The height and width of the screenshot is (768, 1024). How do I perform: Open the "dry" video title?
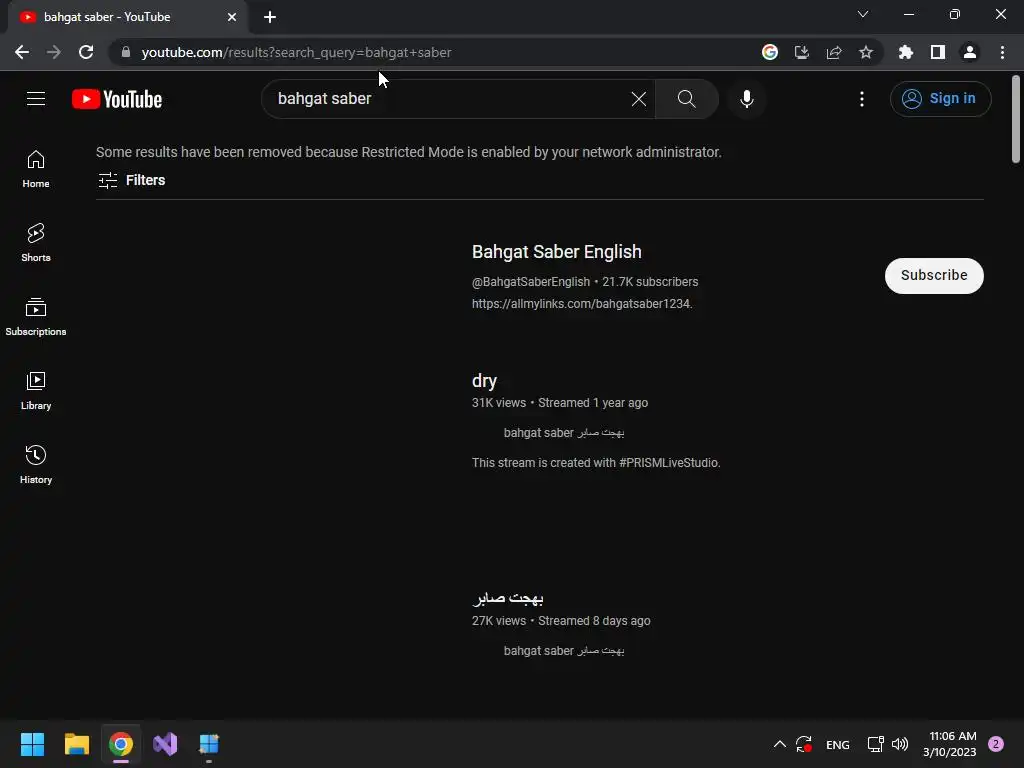click(x=484, y=381)
